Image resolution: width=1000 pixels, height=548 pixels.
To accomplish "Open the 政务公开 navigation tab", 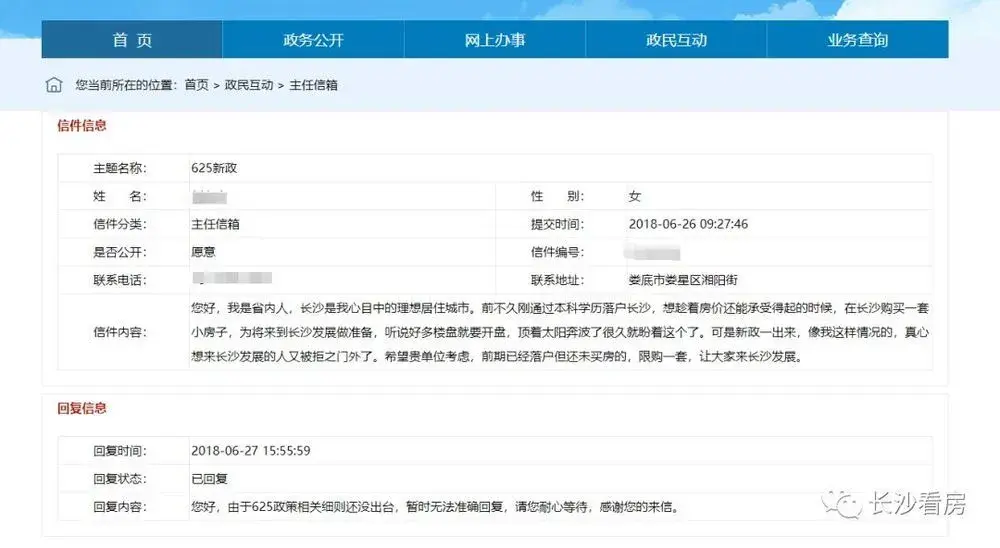I will [313, 40].
